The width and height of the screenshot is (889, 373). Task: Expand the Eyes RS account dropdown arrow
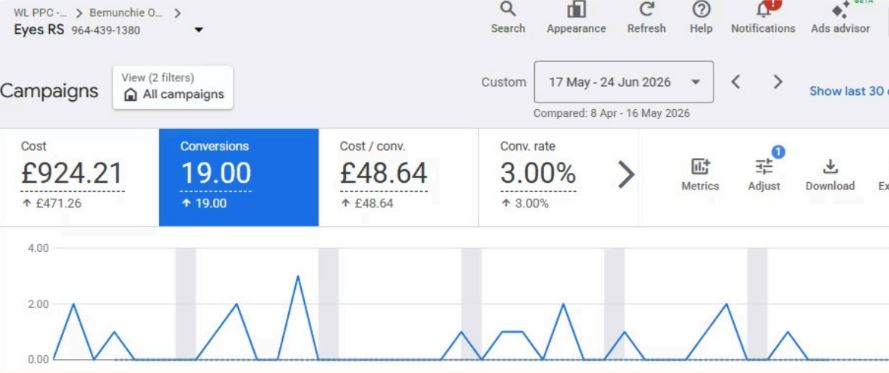point(198,30)
